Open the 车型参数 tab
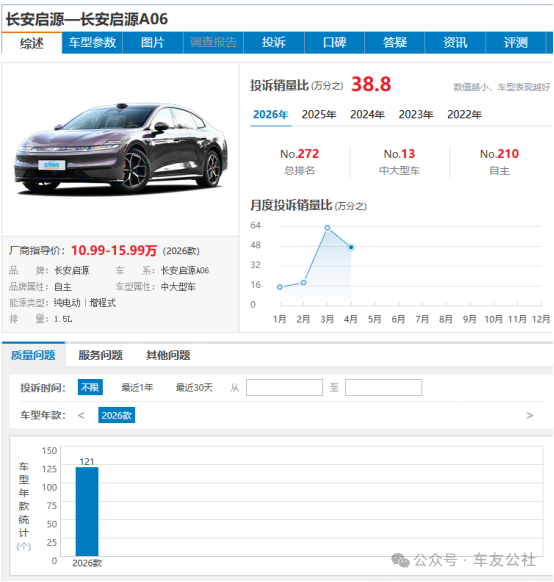The image size is (554, 582). click(x=92, y=43)
